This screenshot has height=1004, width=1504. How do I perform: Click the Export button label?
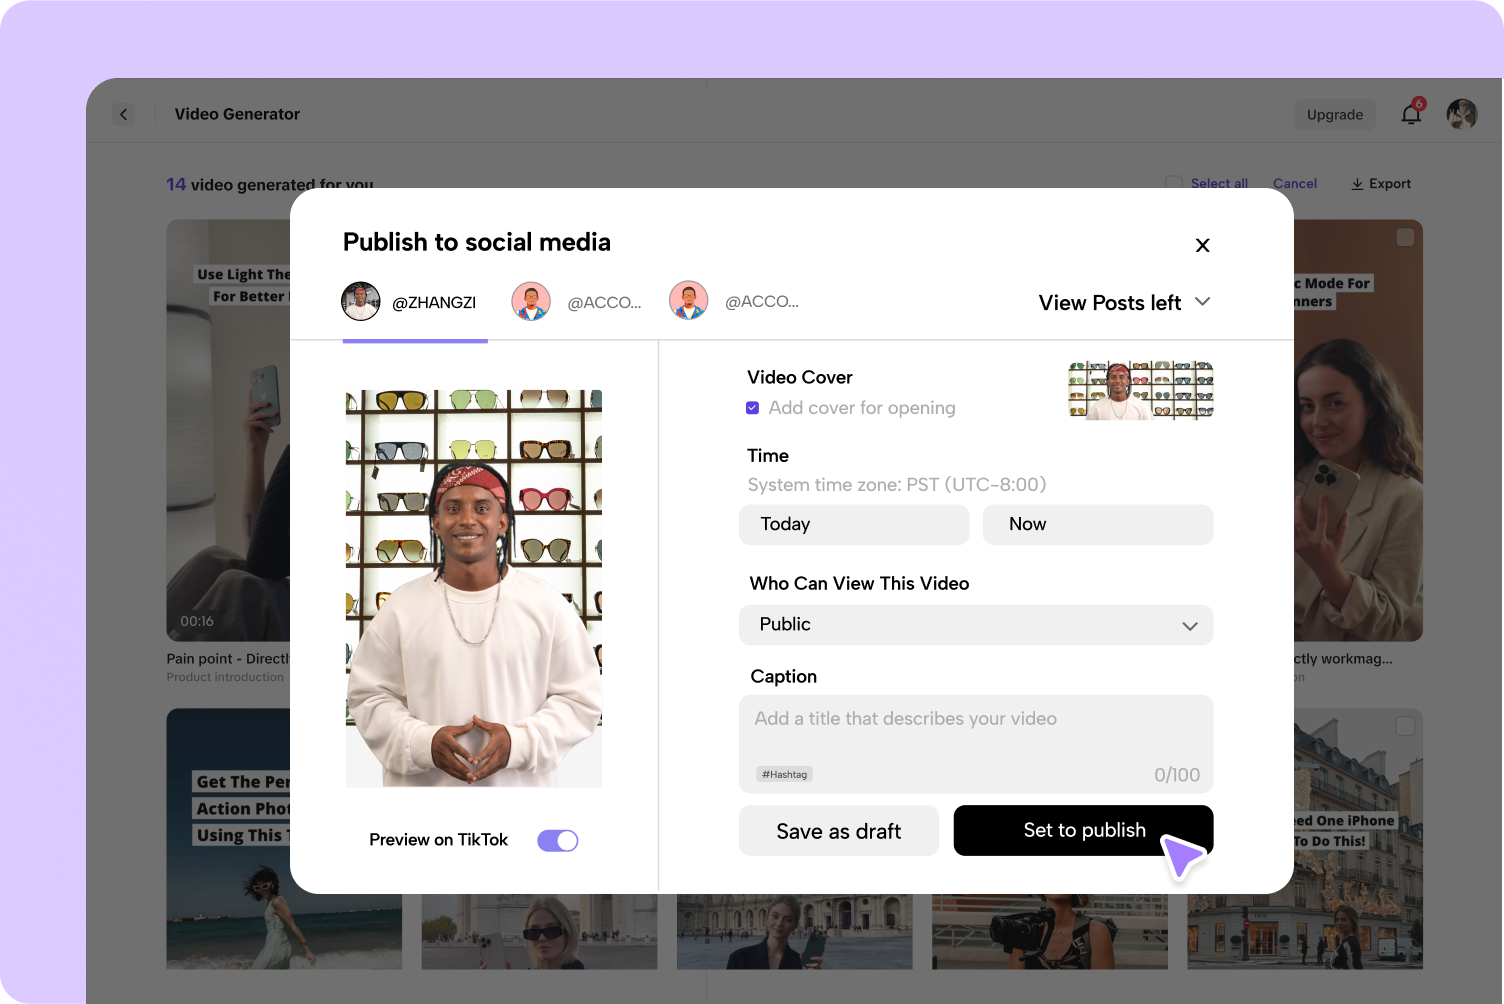[1390, 184]
